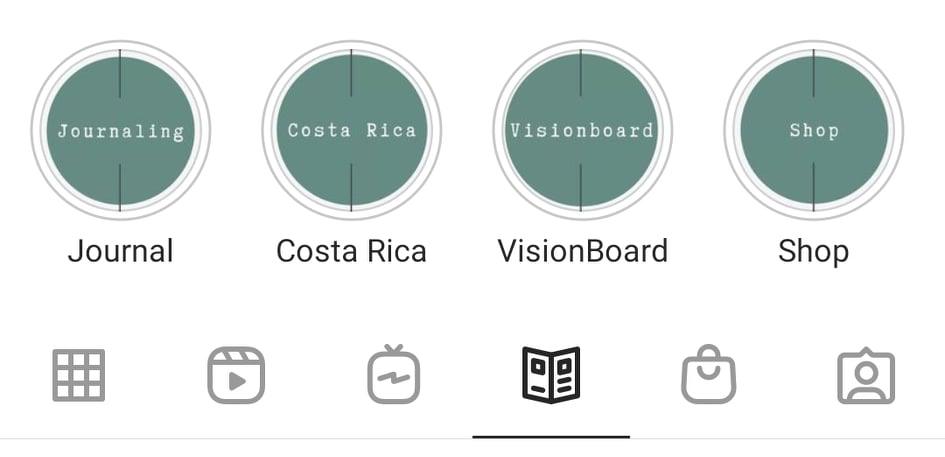Open the Journaling highlight cover circle
Image resolution: width=945 pixels, height=457 pixels.
(121, 130)
